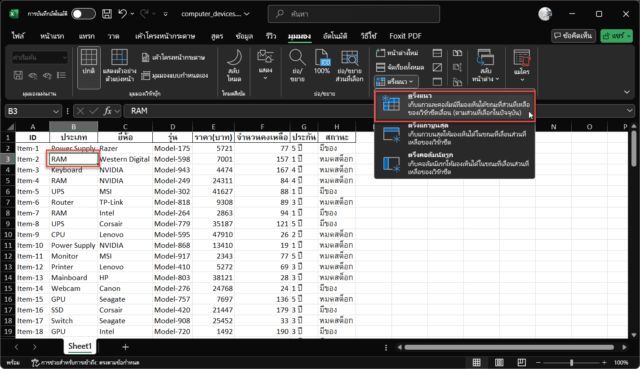Click the vertical scrollbar thumb
This screenshot has height=369, width=640.
point(633,149)
